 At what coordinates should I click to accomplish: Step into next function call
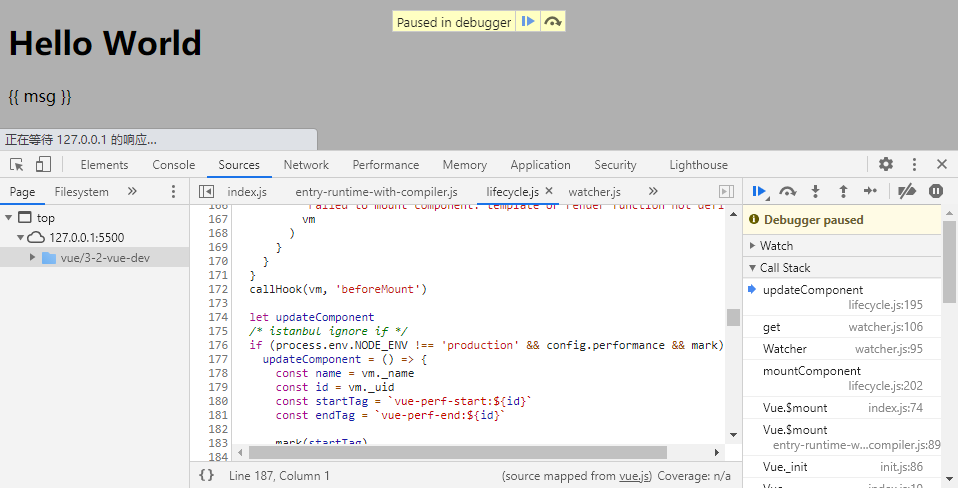point(815,192)
